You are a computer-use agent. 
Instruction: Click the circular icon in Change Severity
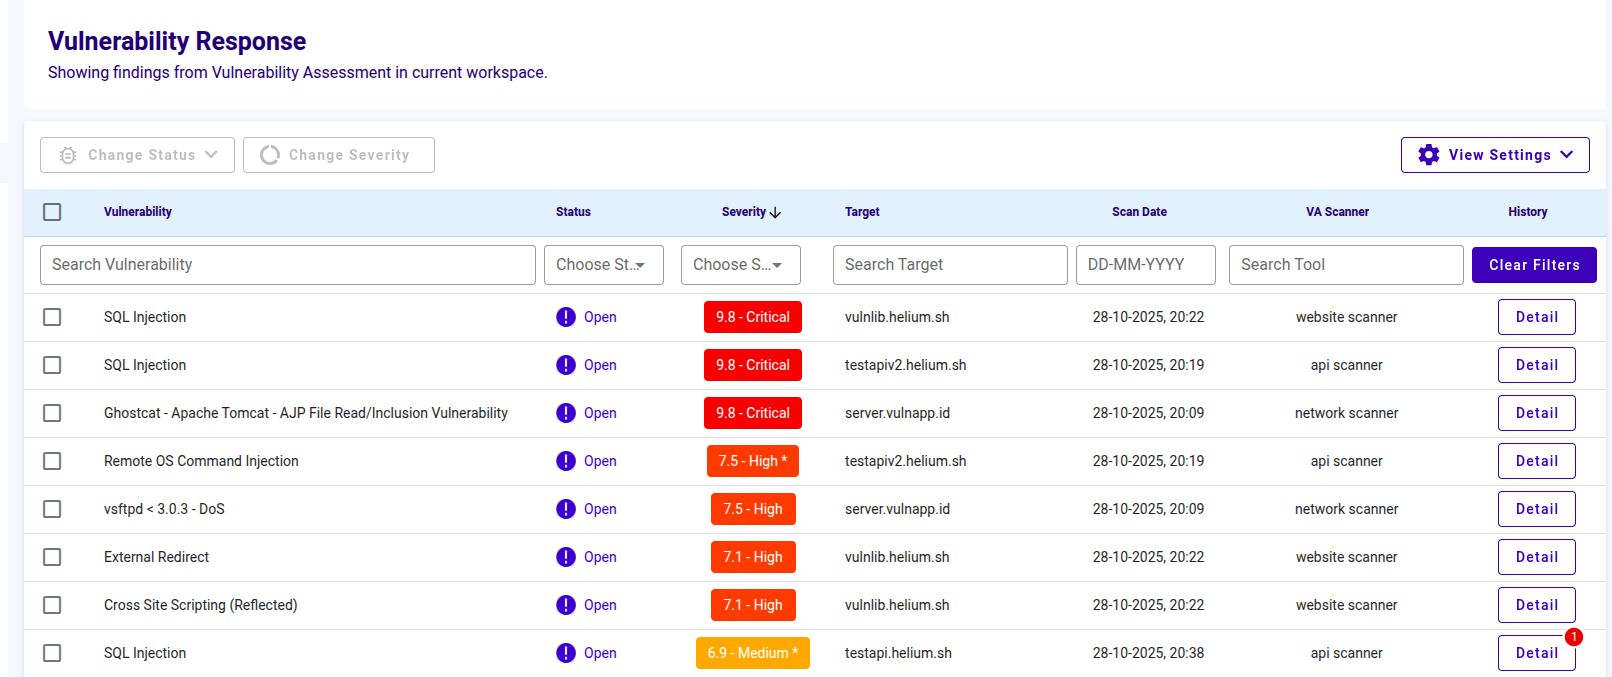[269, 155]
